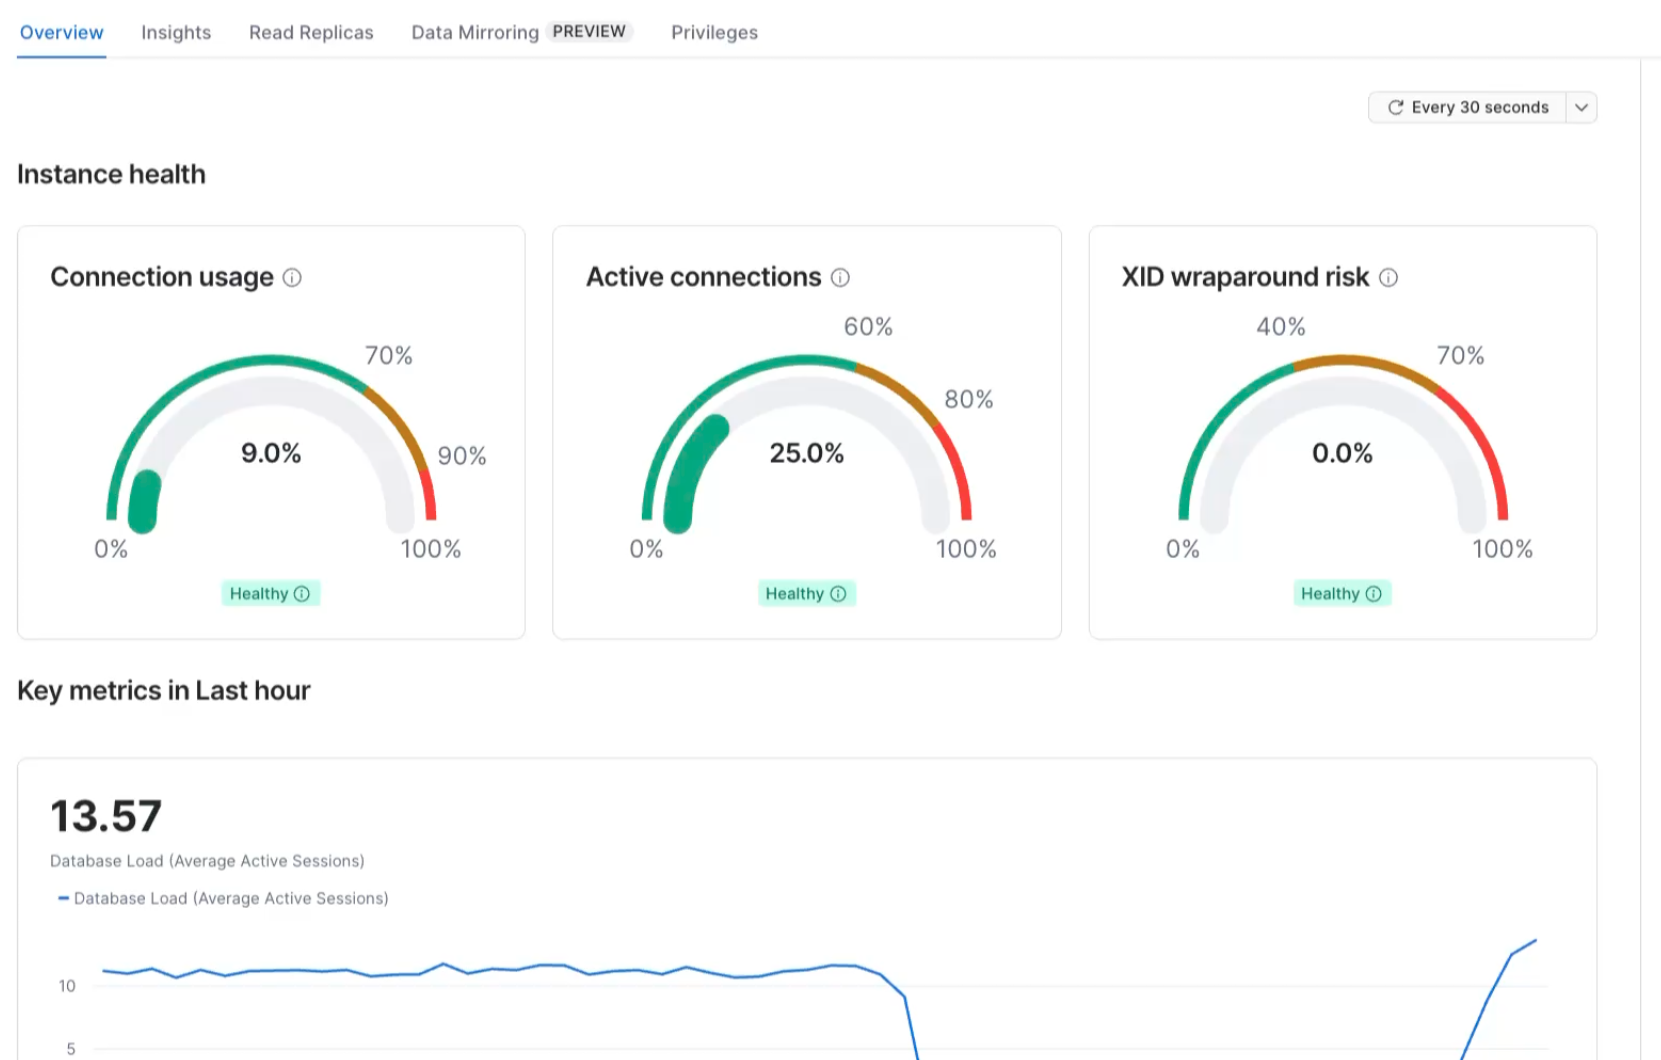Click the 13.57 database load value

(x=106, y=816)
